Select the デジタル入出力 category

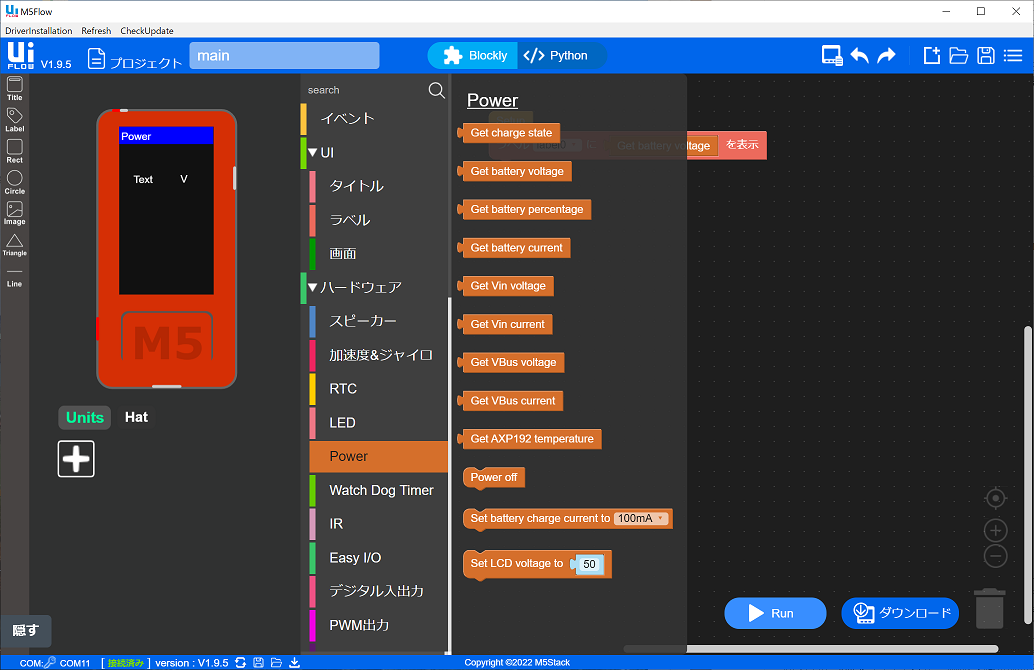tap(377, 592)
